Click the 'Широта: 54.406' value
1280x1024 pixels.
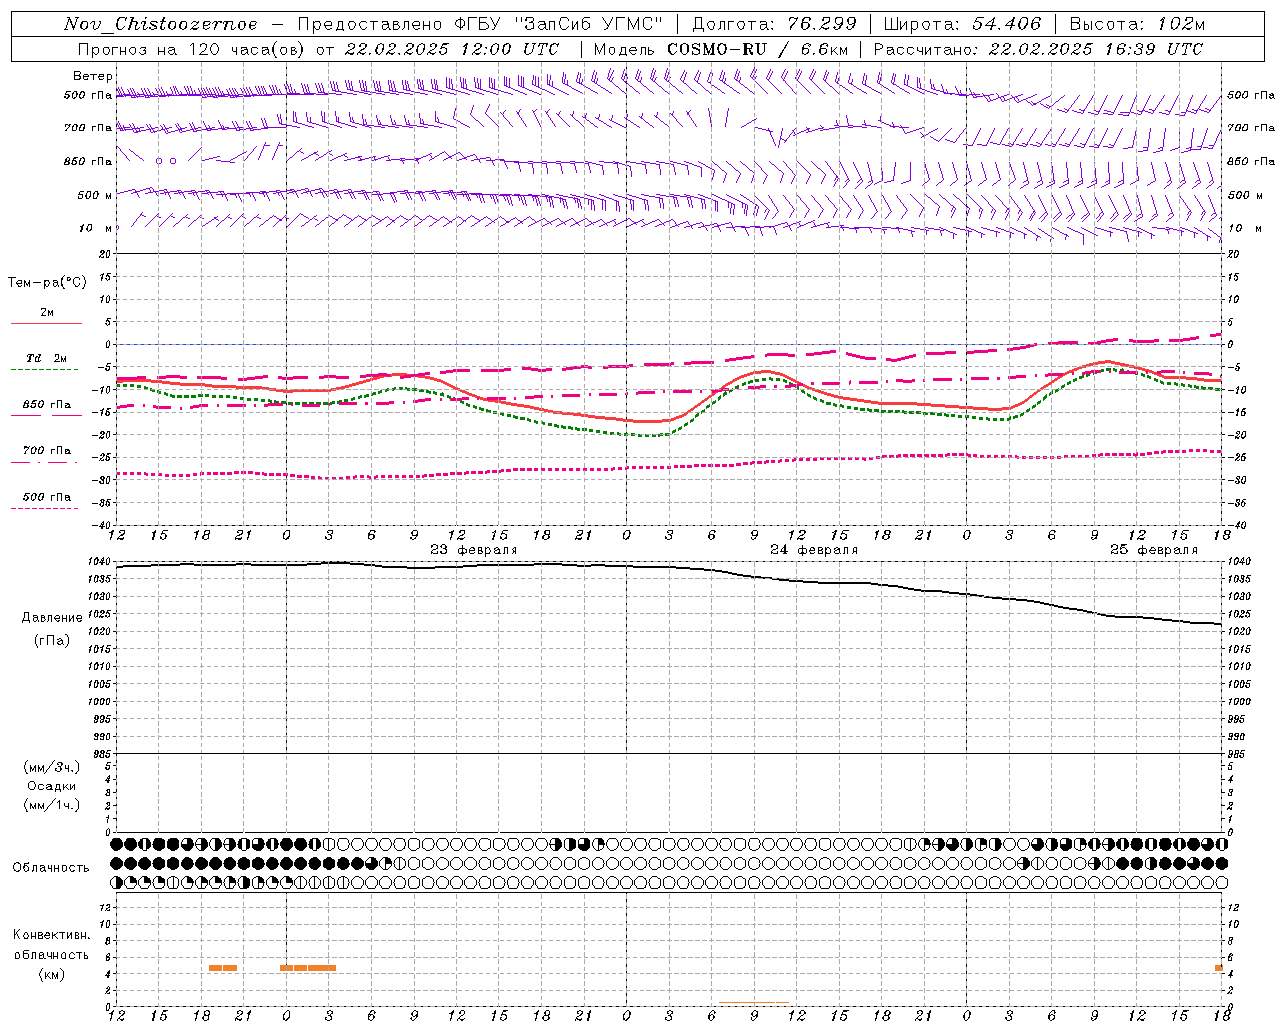pos(962,24)
